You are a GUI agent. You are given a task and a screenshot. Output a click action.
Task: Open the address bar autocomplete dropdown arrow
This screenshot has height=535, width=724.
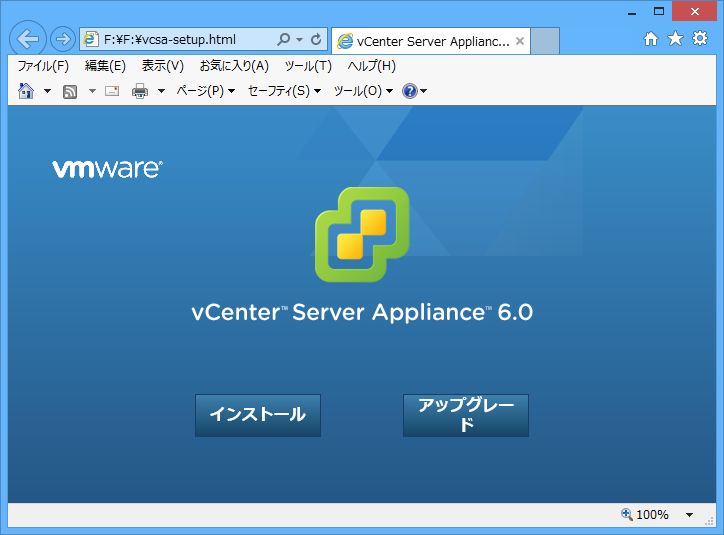tap(299, 40)
